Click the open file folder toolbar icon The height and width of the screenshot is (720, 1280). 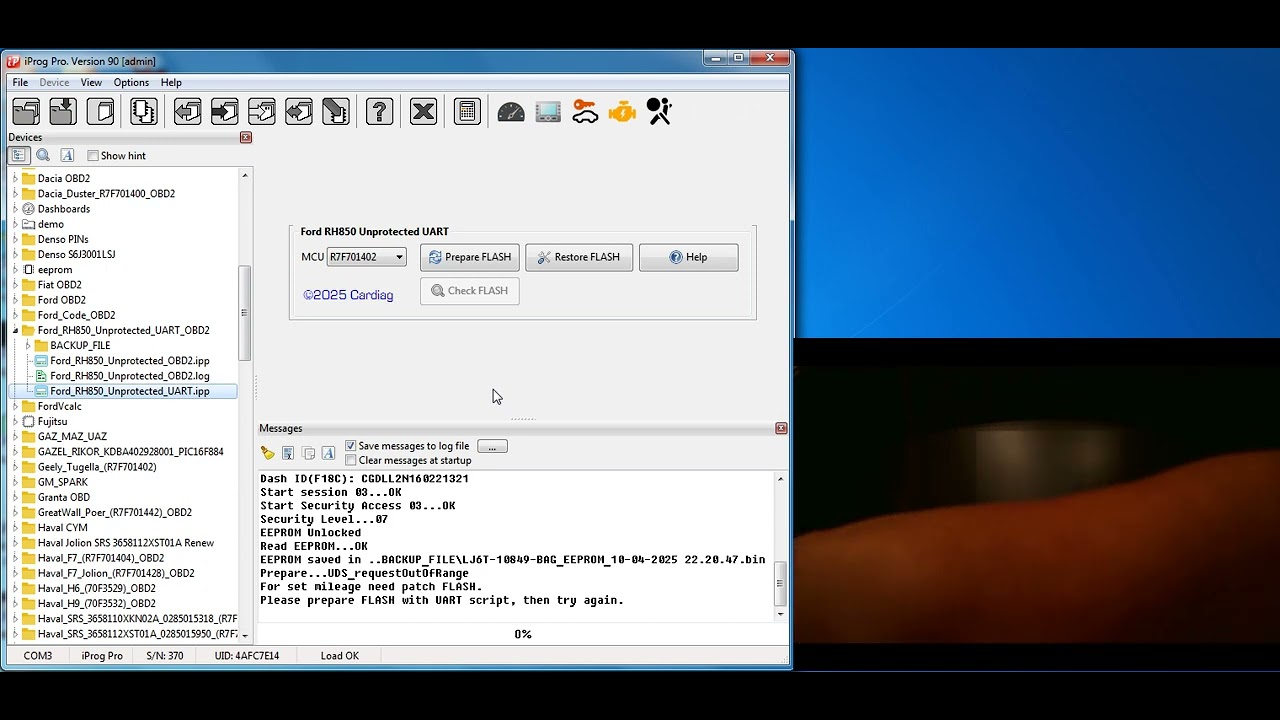click(x=26, y=111)
